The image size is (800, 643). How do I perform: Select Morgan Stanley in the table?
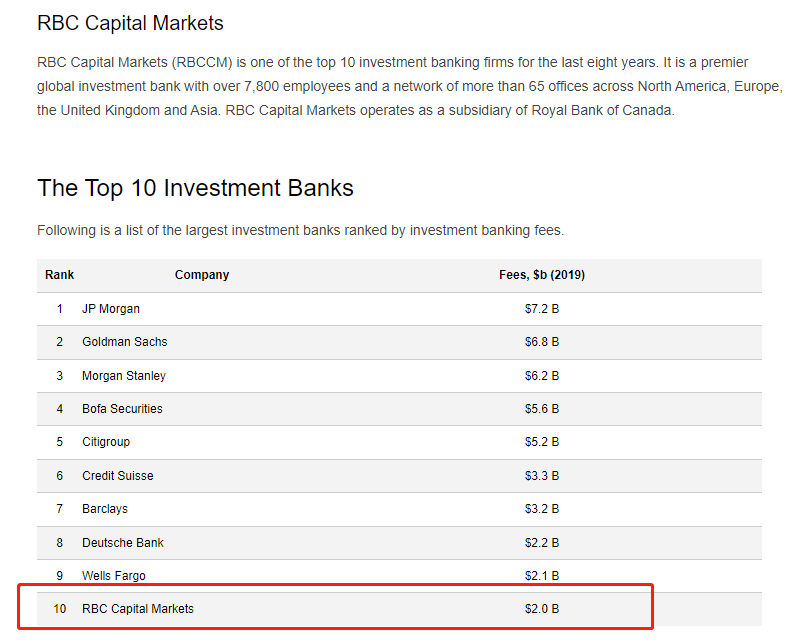coord(124,376)
